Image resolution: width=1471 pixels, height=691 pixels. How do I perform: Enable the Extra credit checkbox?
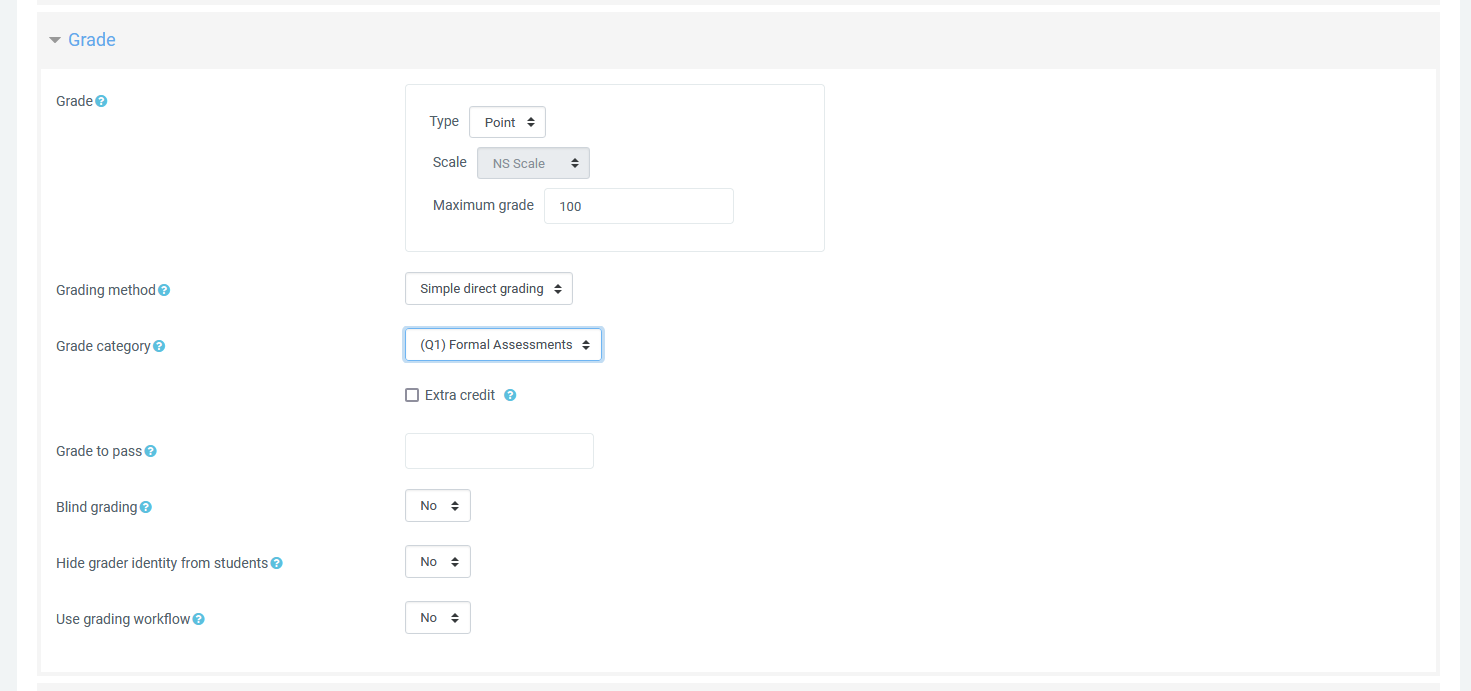click(x=412, y=395)
